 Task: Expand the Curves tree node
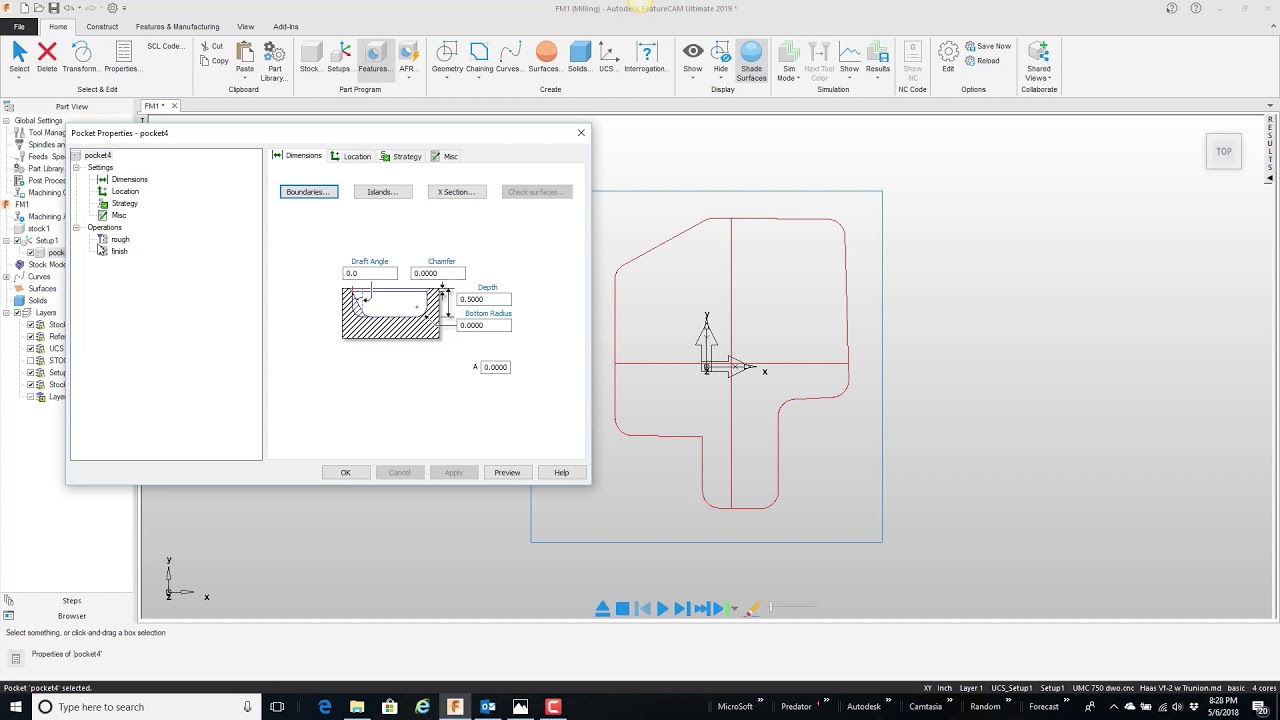(6, 277)
